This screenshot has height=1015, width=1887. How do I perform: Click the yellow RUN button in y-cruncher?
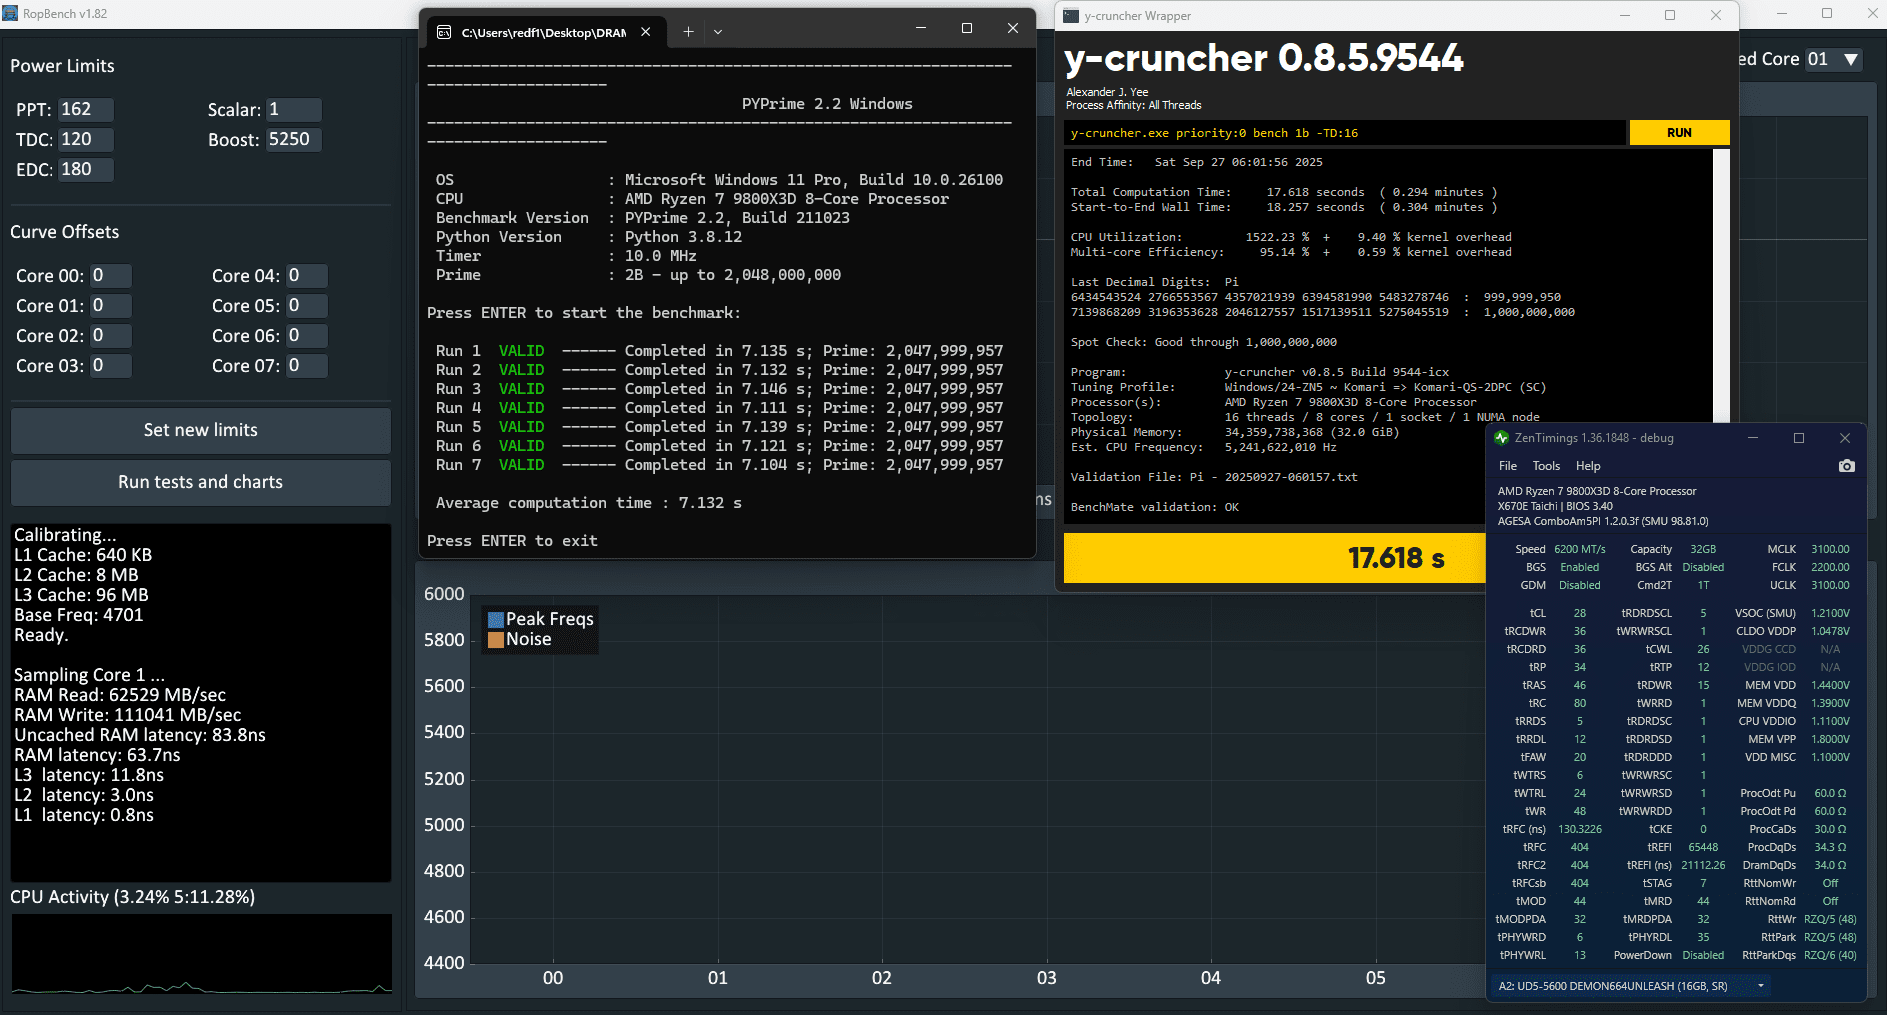[1679, 133]
